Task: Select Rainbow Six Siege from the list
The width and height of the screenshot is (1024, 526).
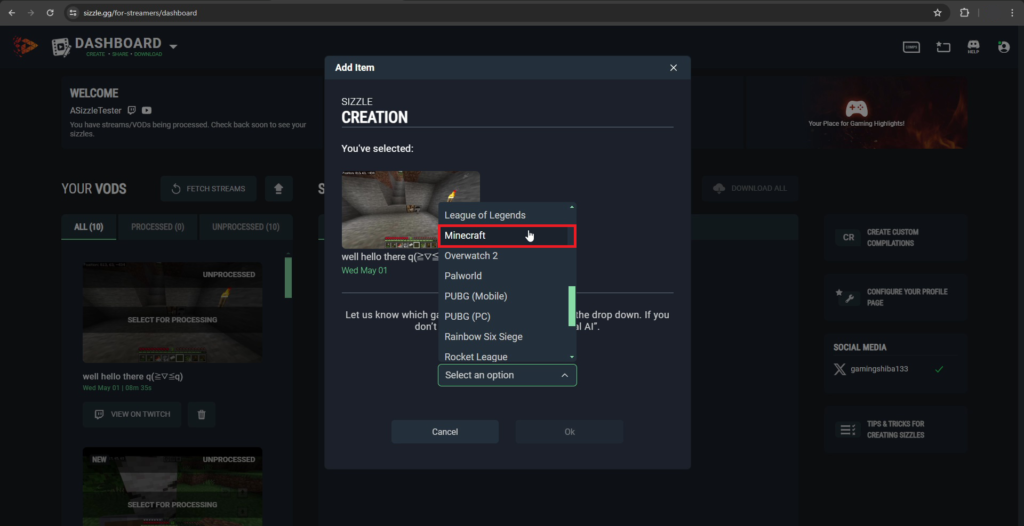Action: point(507,337)
